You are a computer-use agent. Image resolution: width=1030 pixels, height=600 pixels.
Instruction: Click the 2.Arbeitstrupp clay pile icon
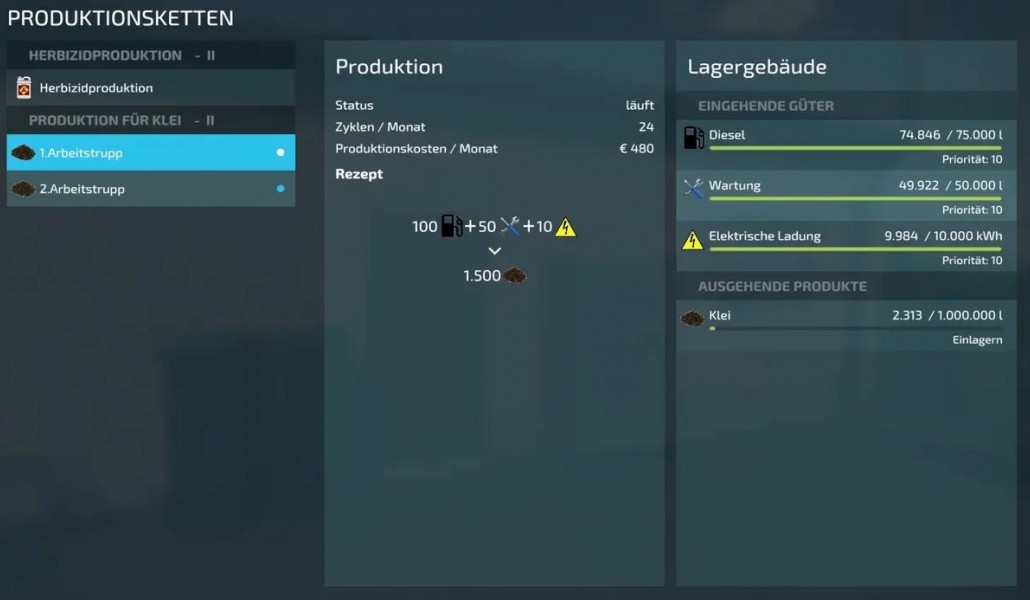[23, 189]
